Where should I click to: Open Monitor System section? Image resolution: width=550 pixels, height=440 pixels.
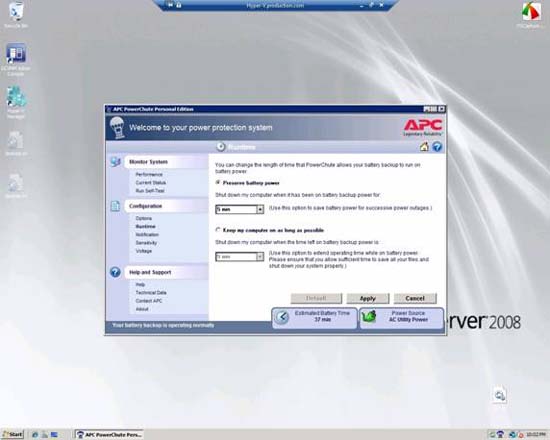[x=148, y=162]
